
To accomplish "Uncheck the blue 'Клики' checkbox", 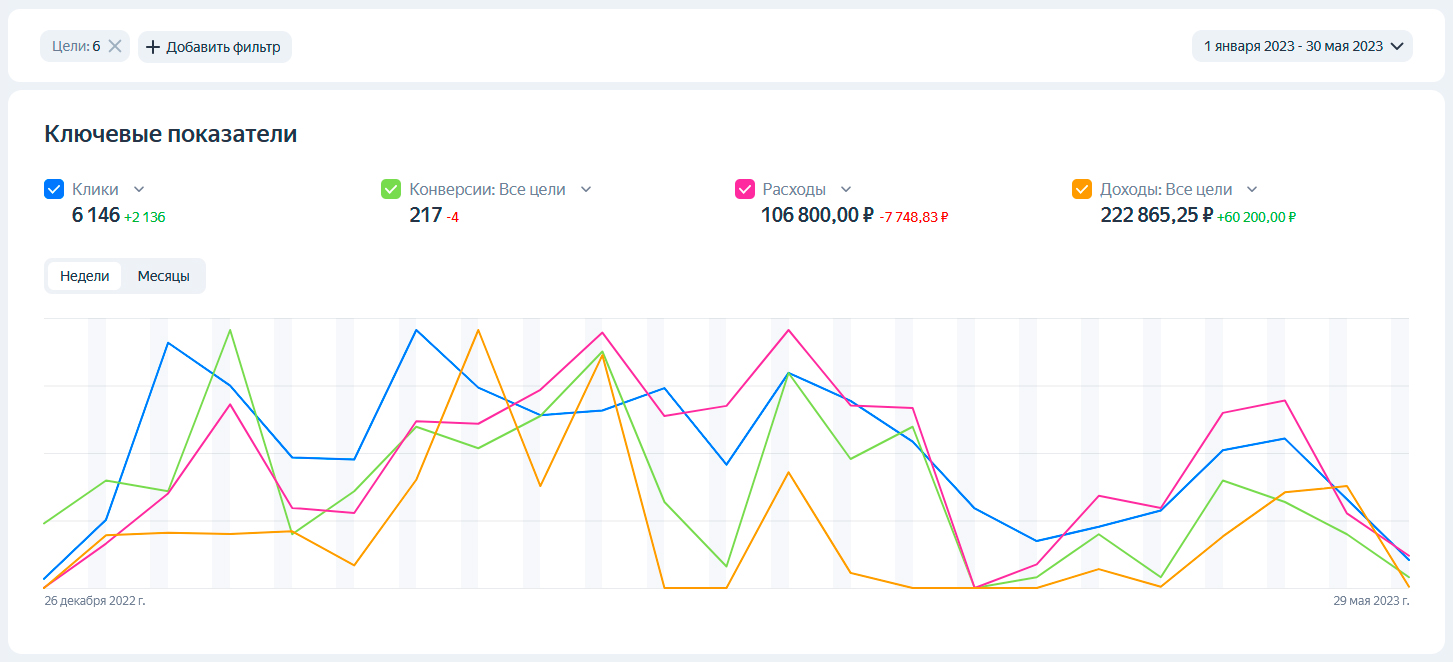I will tap(55, 189).
